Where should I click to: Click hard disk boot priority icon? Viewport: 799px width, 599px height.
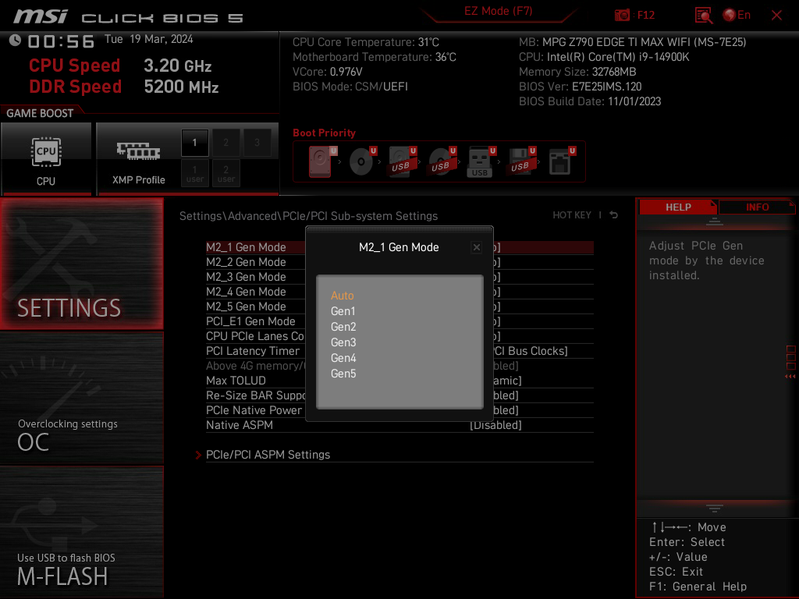tap(322, 161)
